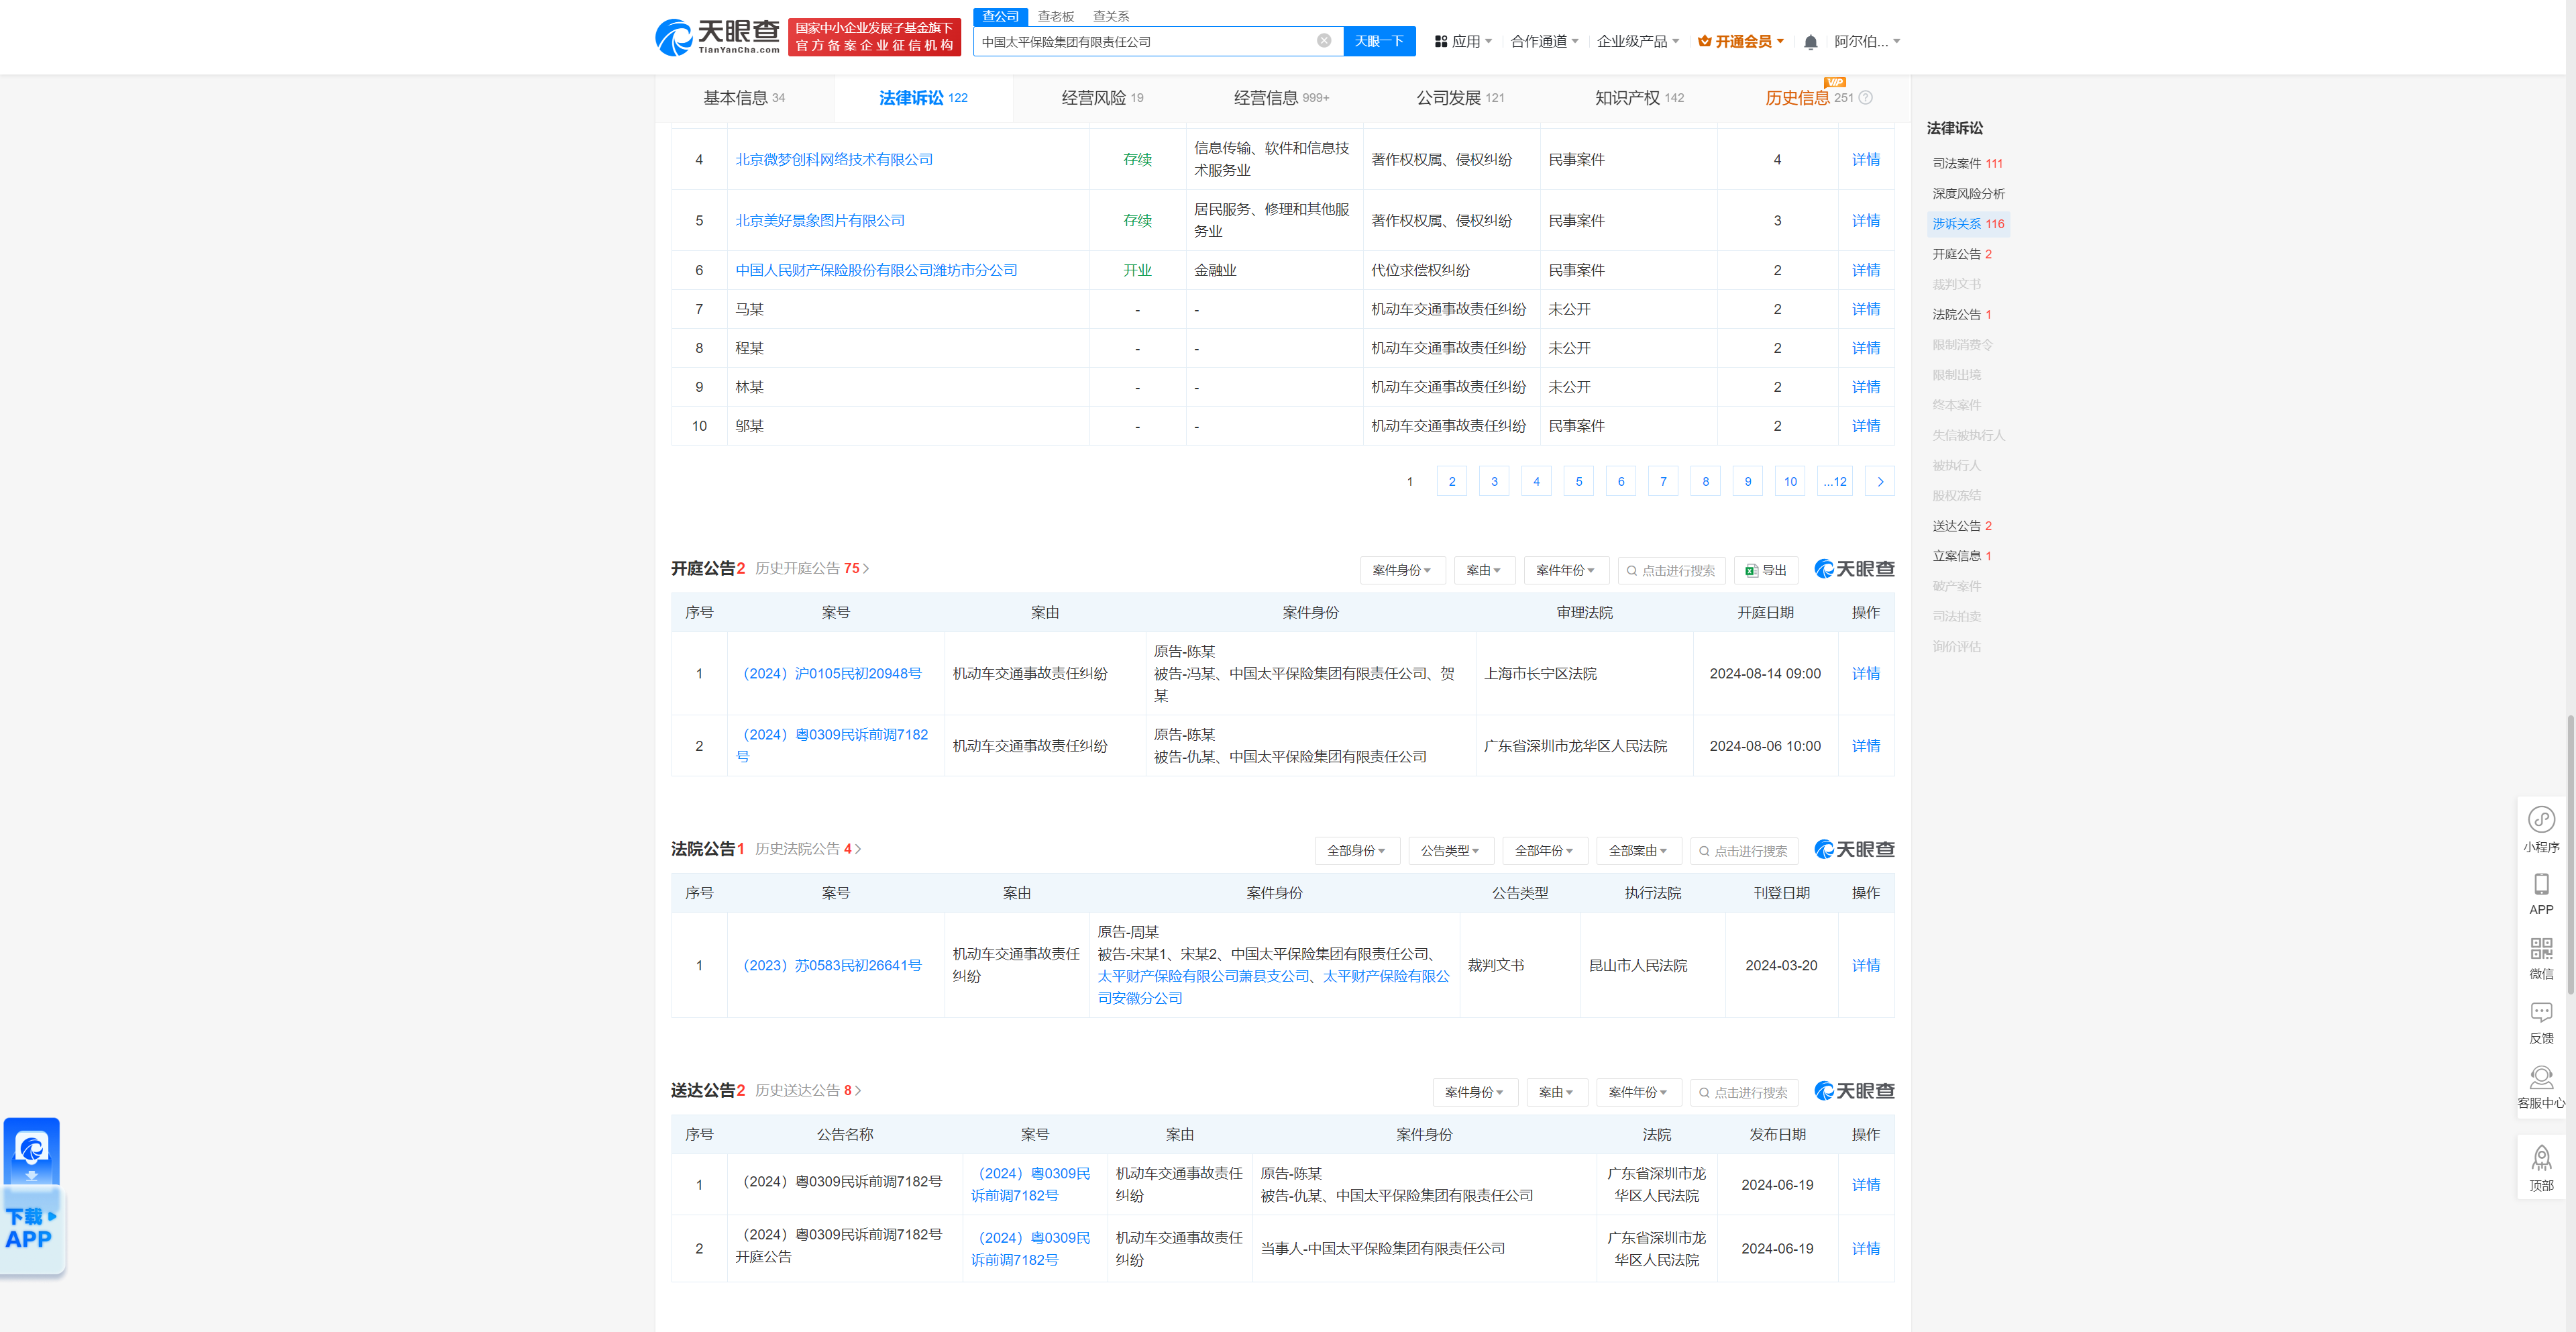Switch to 基本信息 tab
This screenshot has width=2576, height=1332.
coord(744,98)
